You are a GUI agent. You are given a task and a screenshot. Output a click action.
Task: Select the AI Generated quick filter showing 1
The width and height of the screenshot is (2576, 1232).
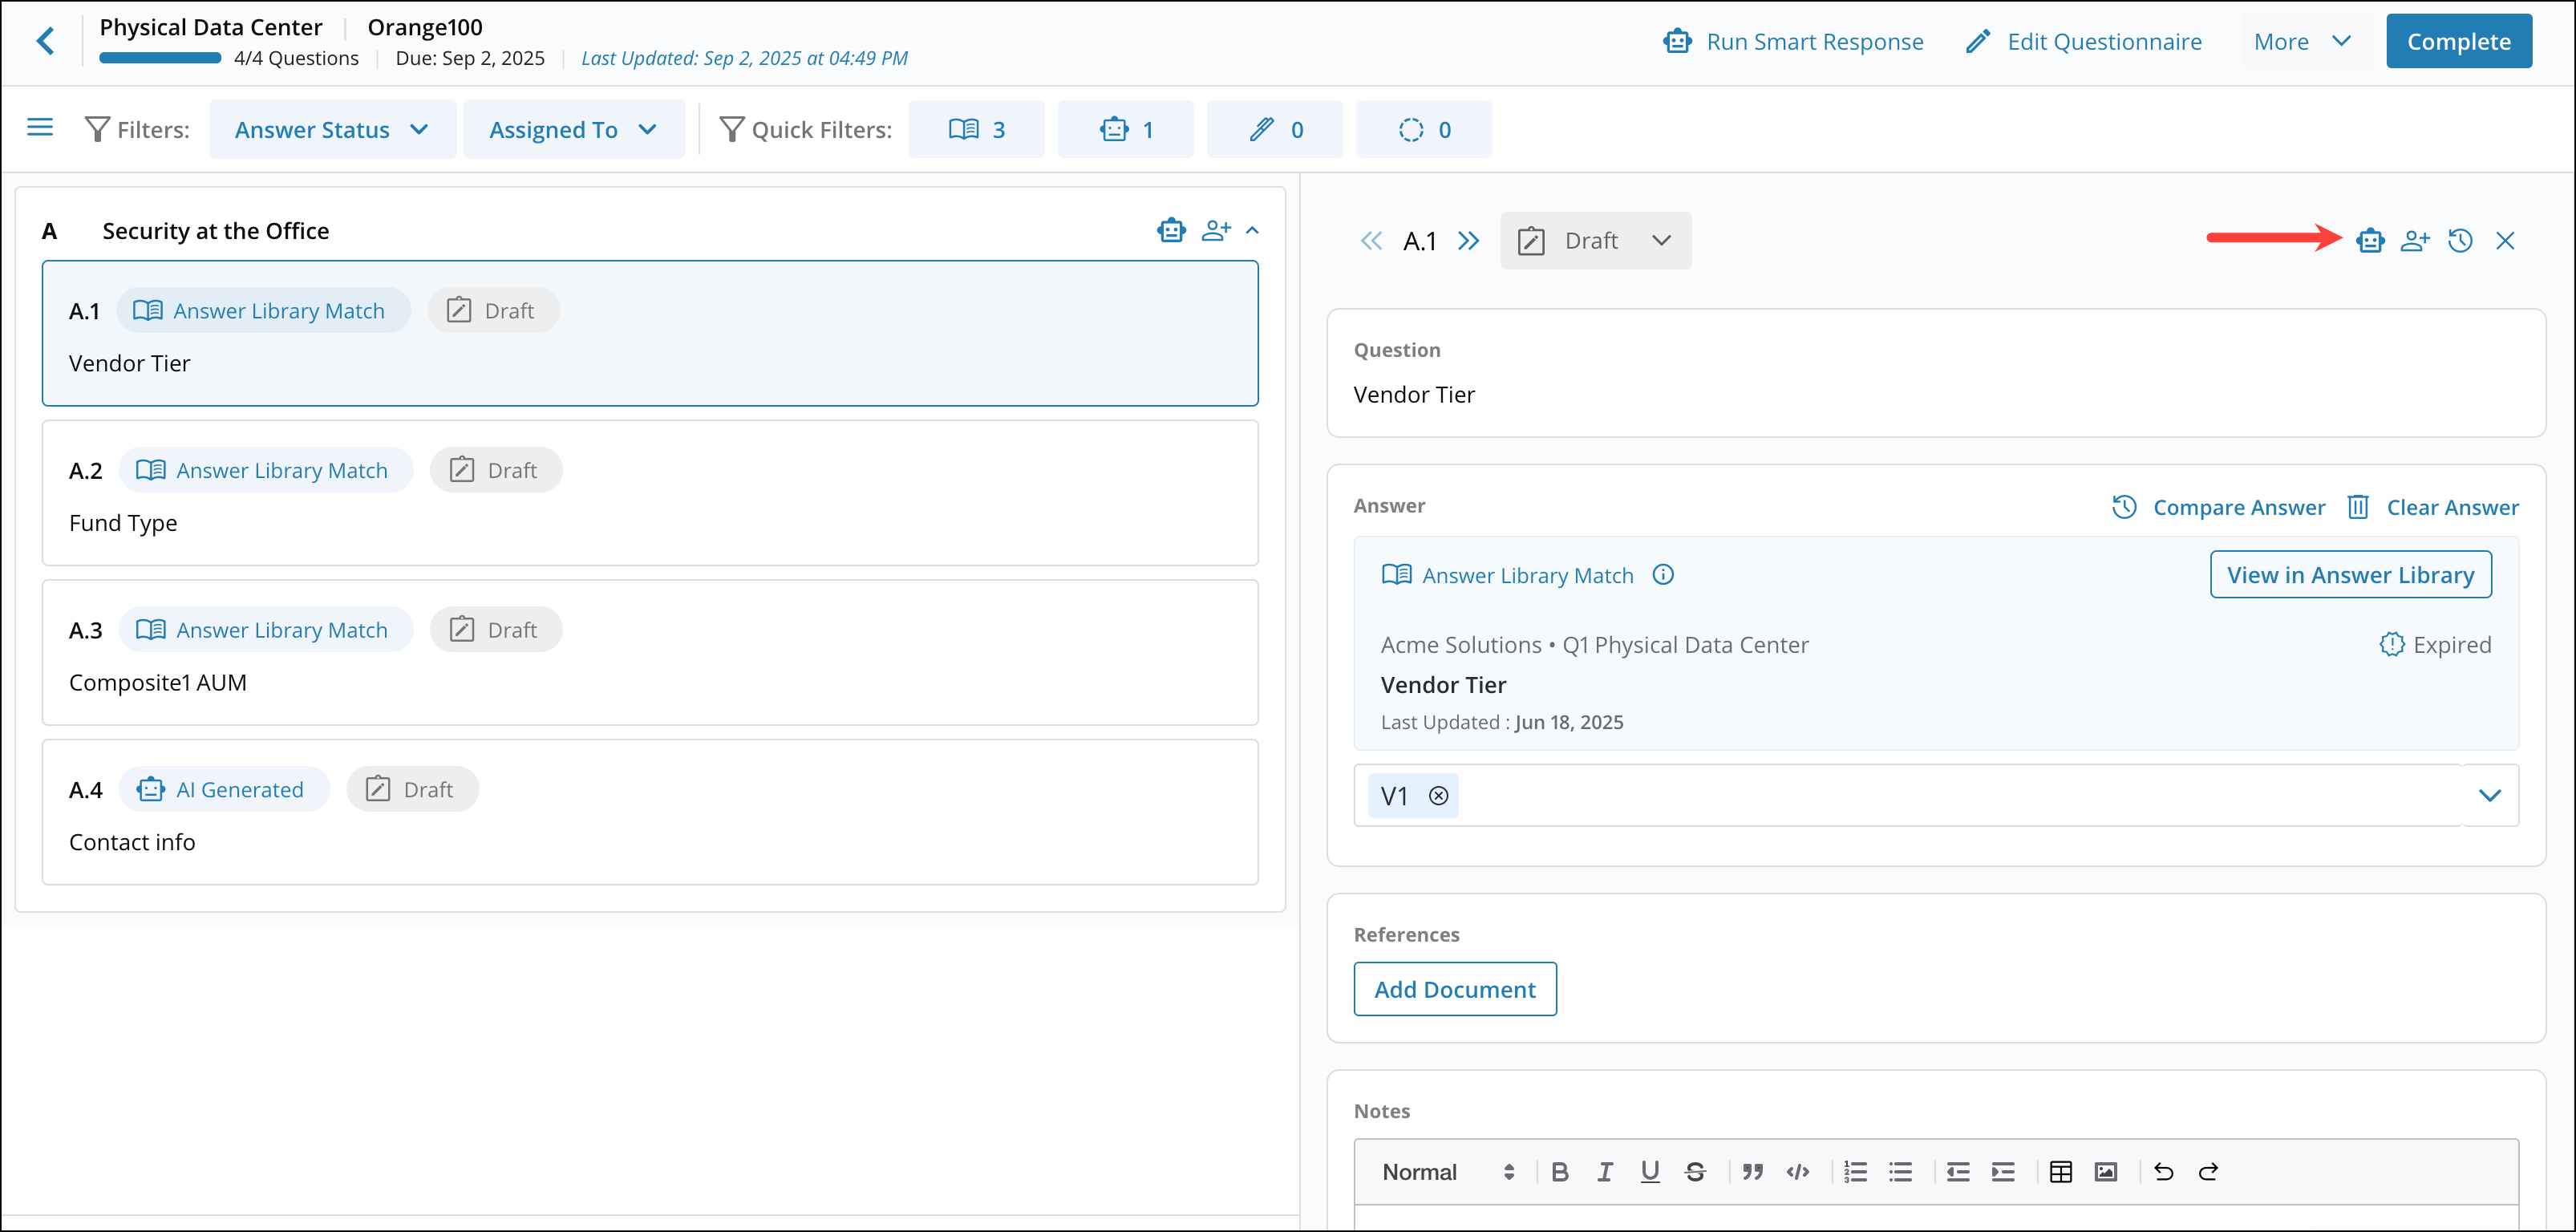pos(1126,128)
